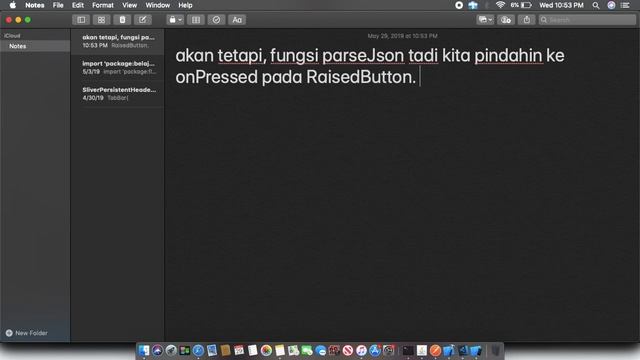Open yellow Notes icon in dock
The width and height of the screenshot is (640, 360).
[x=280, y=350]
